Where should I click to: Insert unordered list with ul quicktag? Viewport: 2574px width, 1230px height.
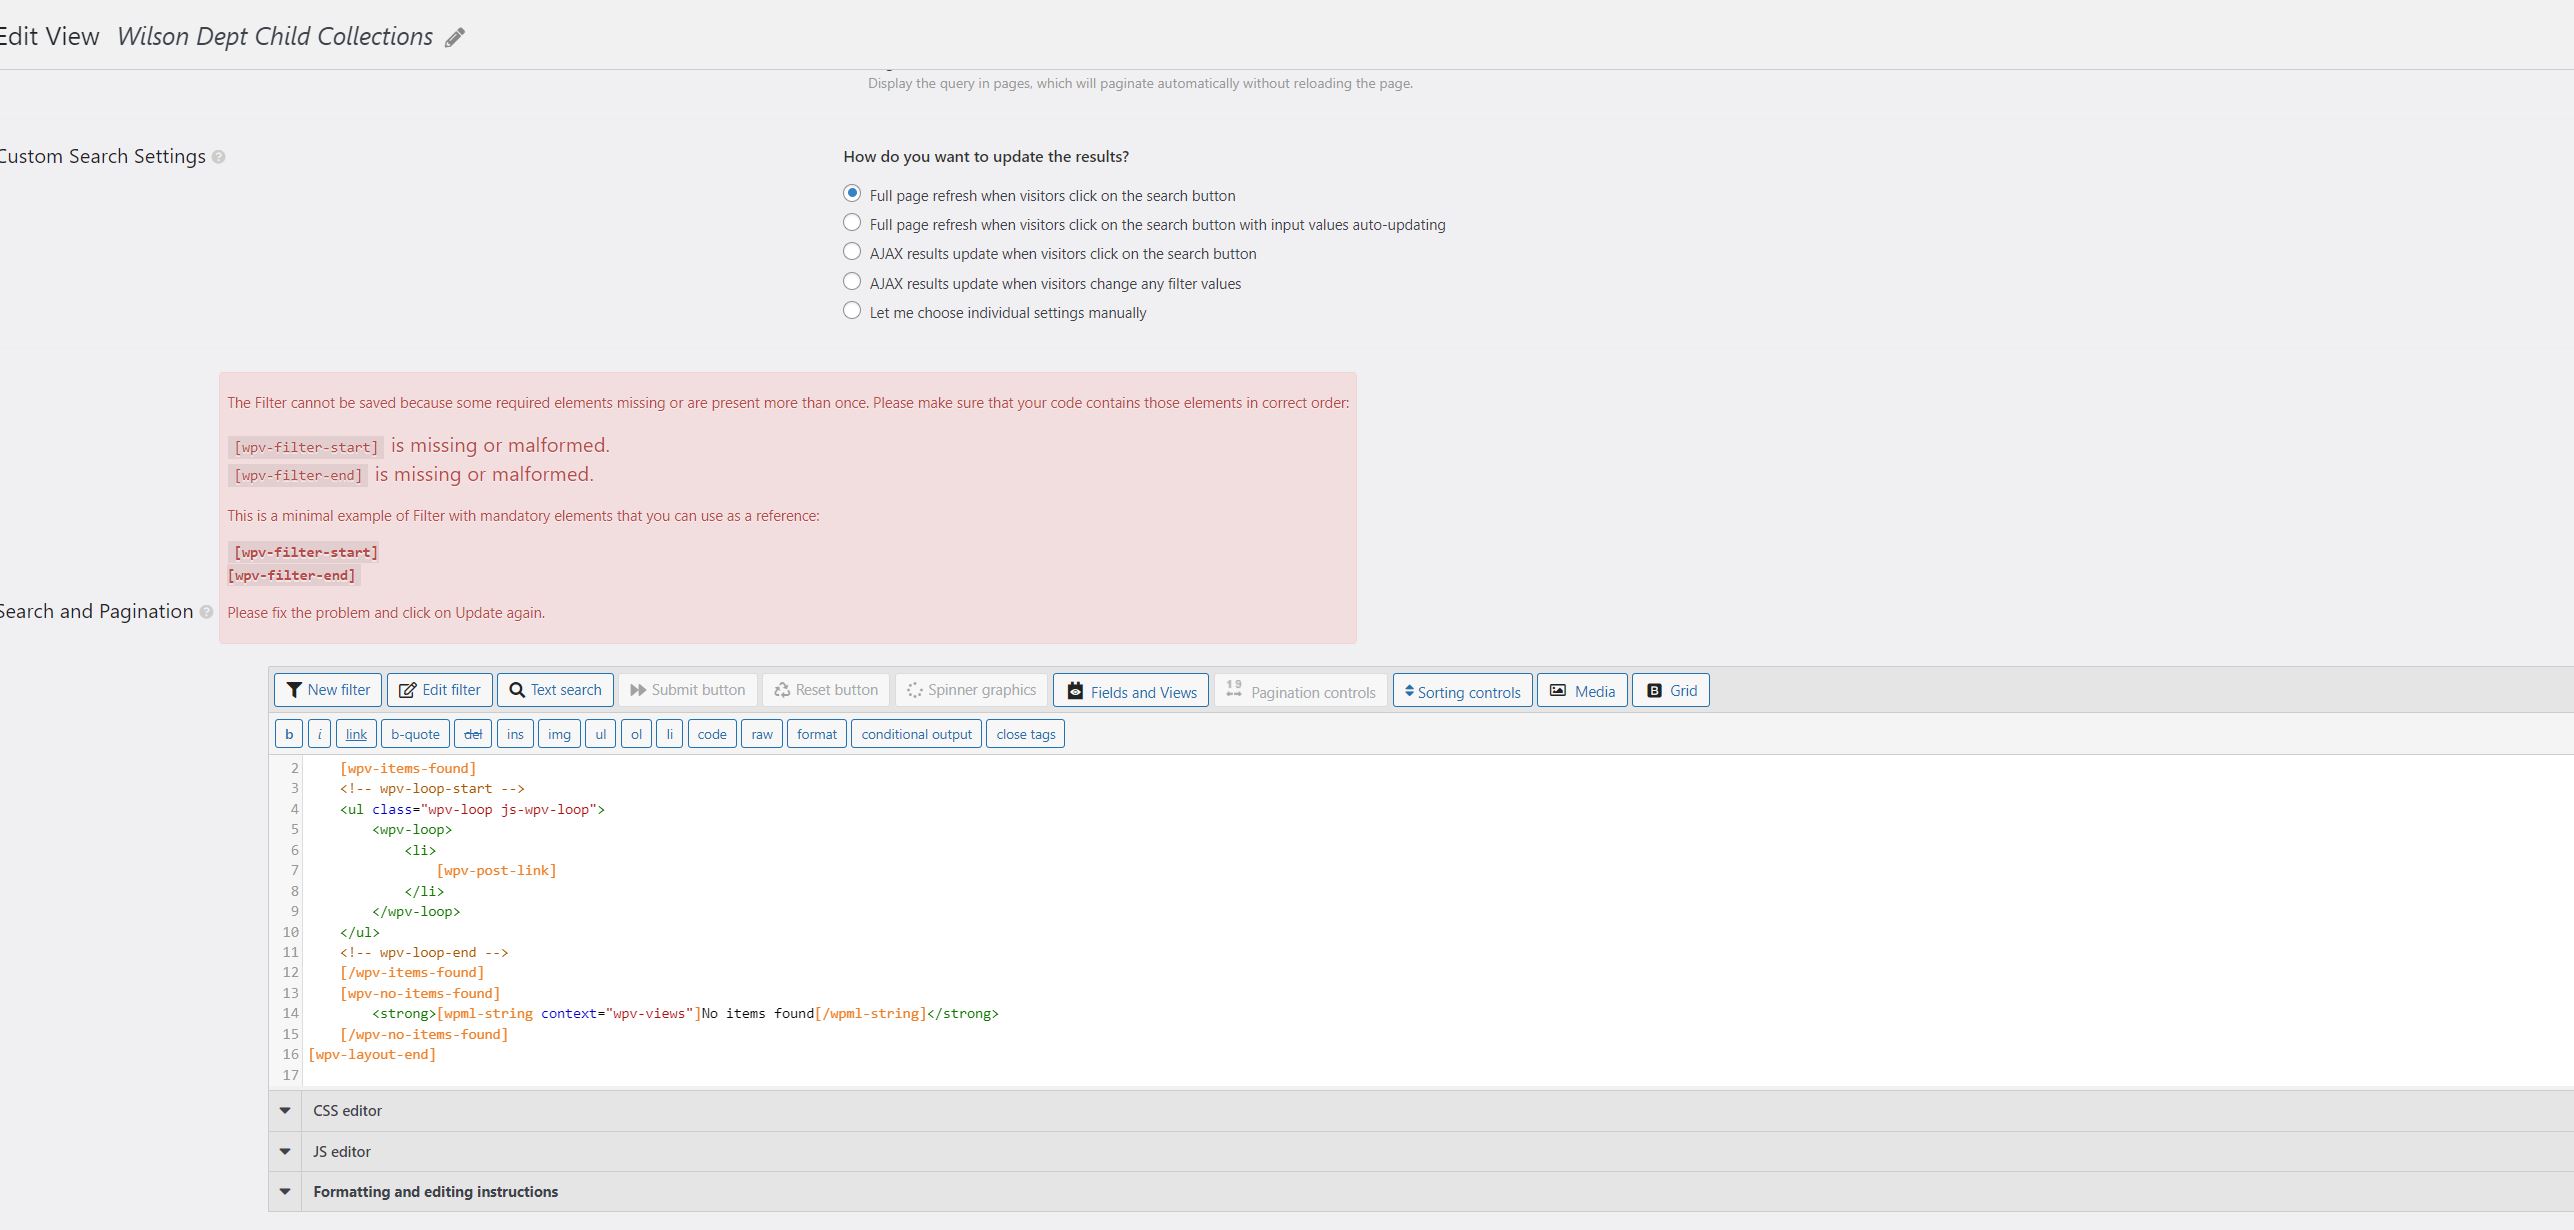601,734
